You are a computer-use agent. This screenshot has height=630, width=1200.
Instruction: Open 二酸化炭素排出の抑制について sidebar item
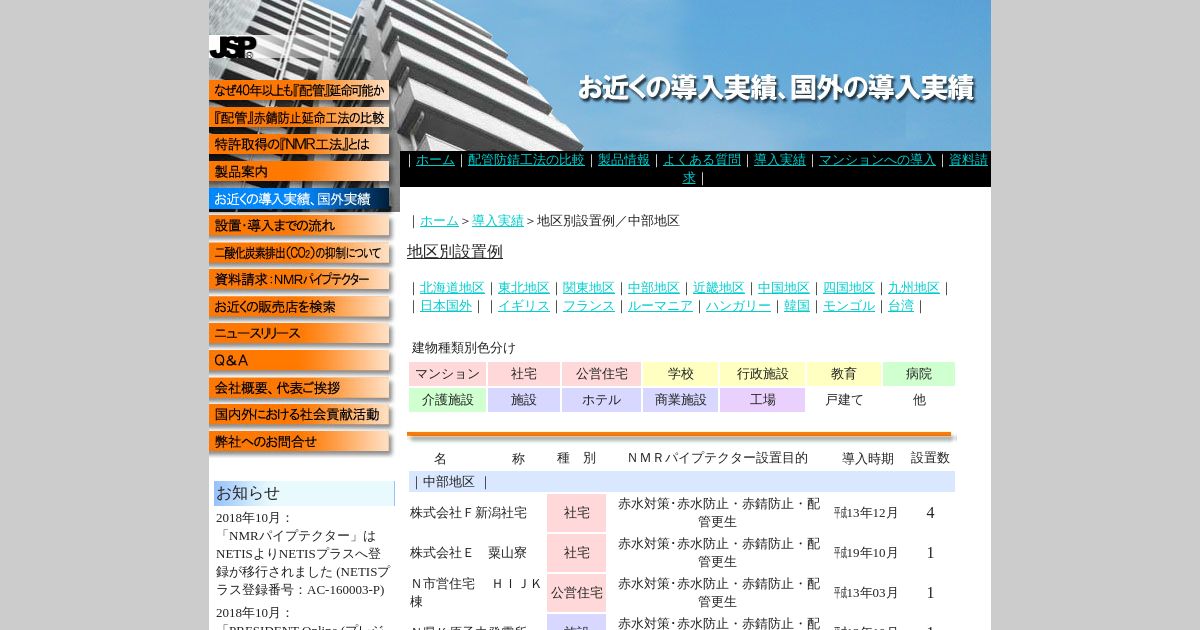coord(299,253)
